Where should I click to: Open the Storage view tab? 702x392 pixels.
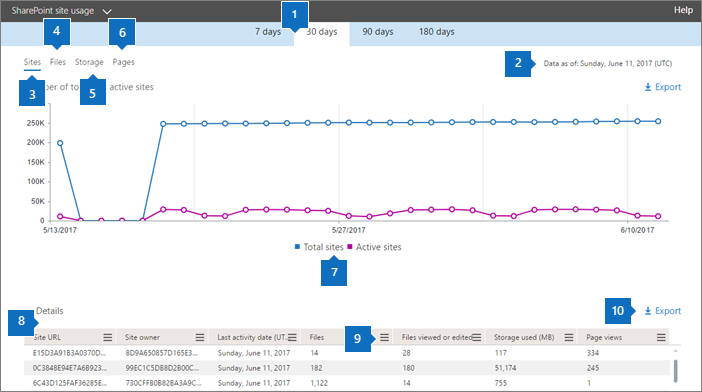(89, 62)
